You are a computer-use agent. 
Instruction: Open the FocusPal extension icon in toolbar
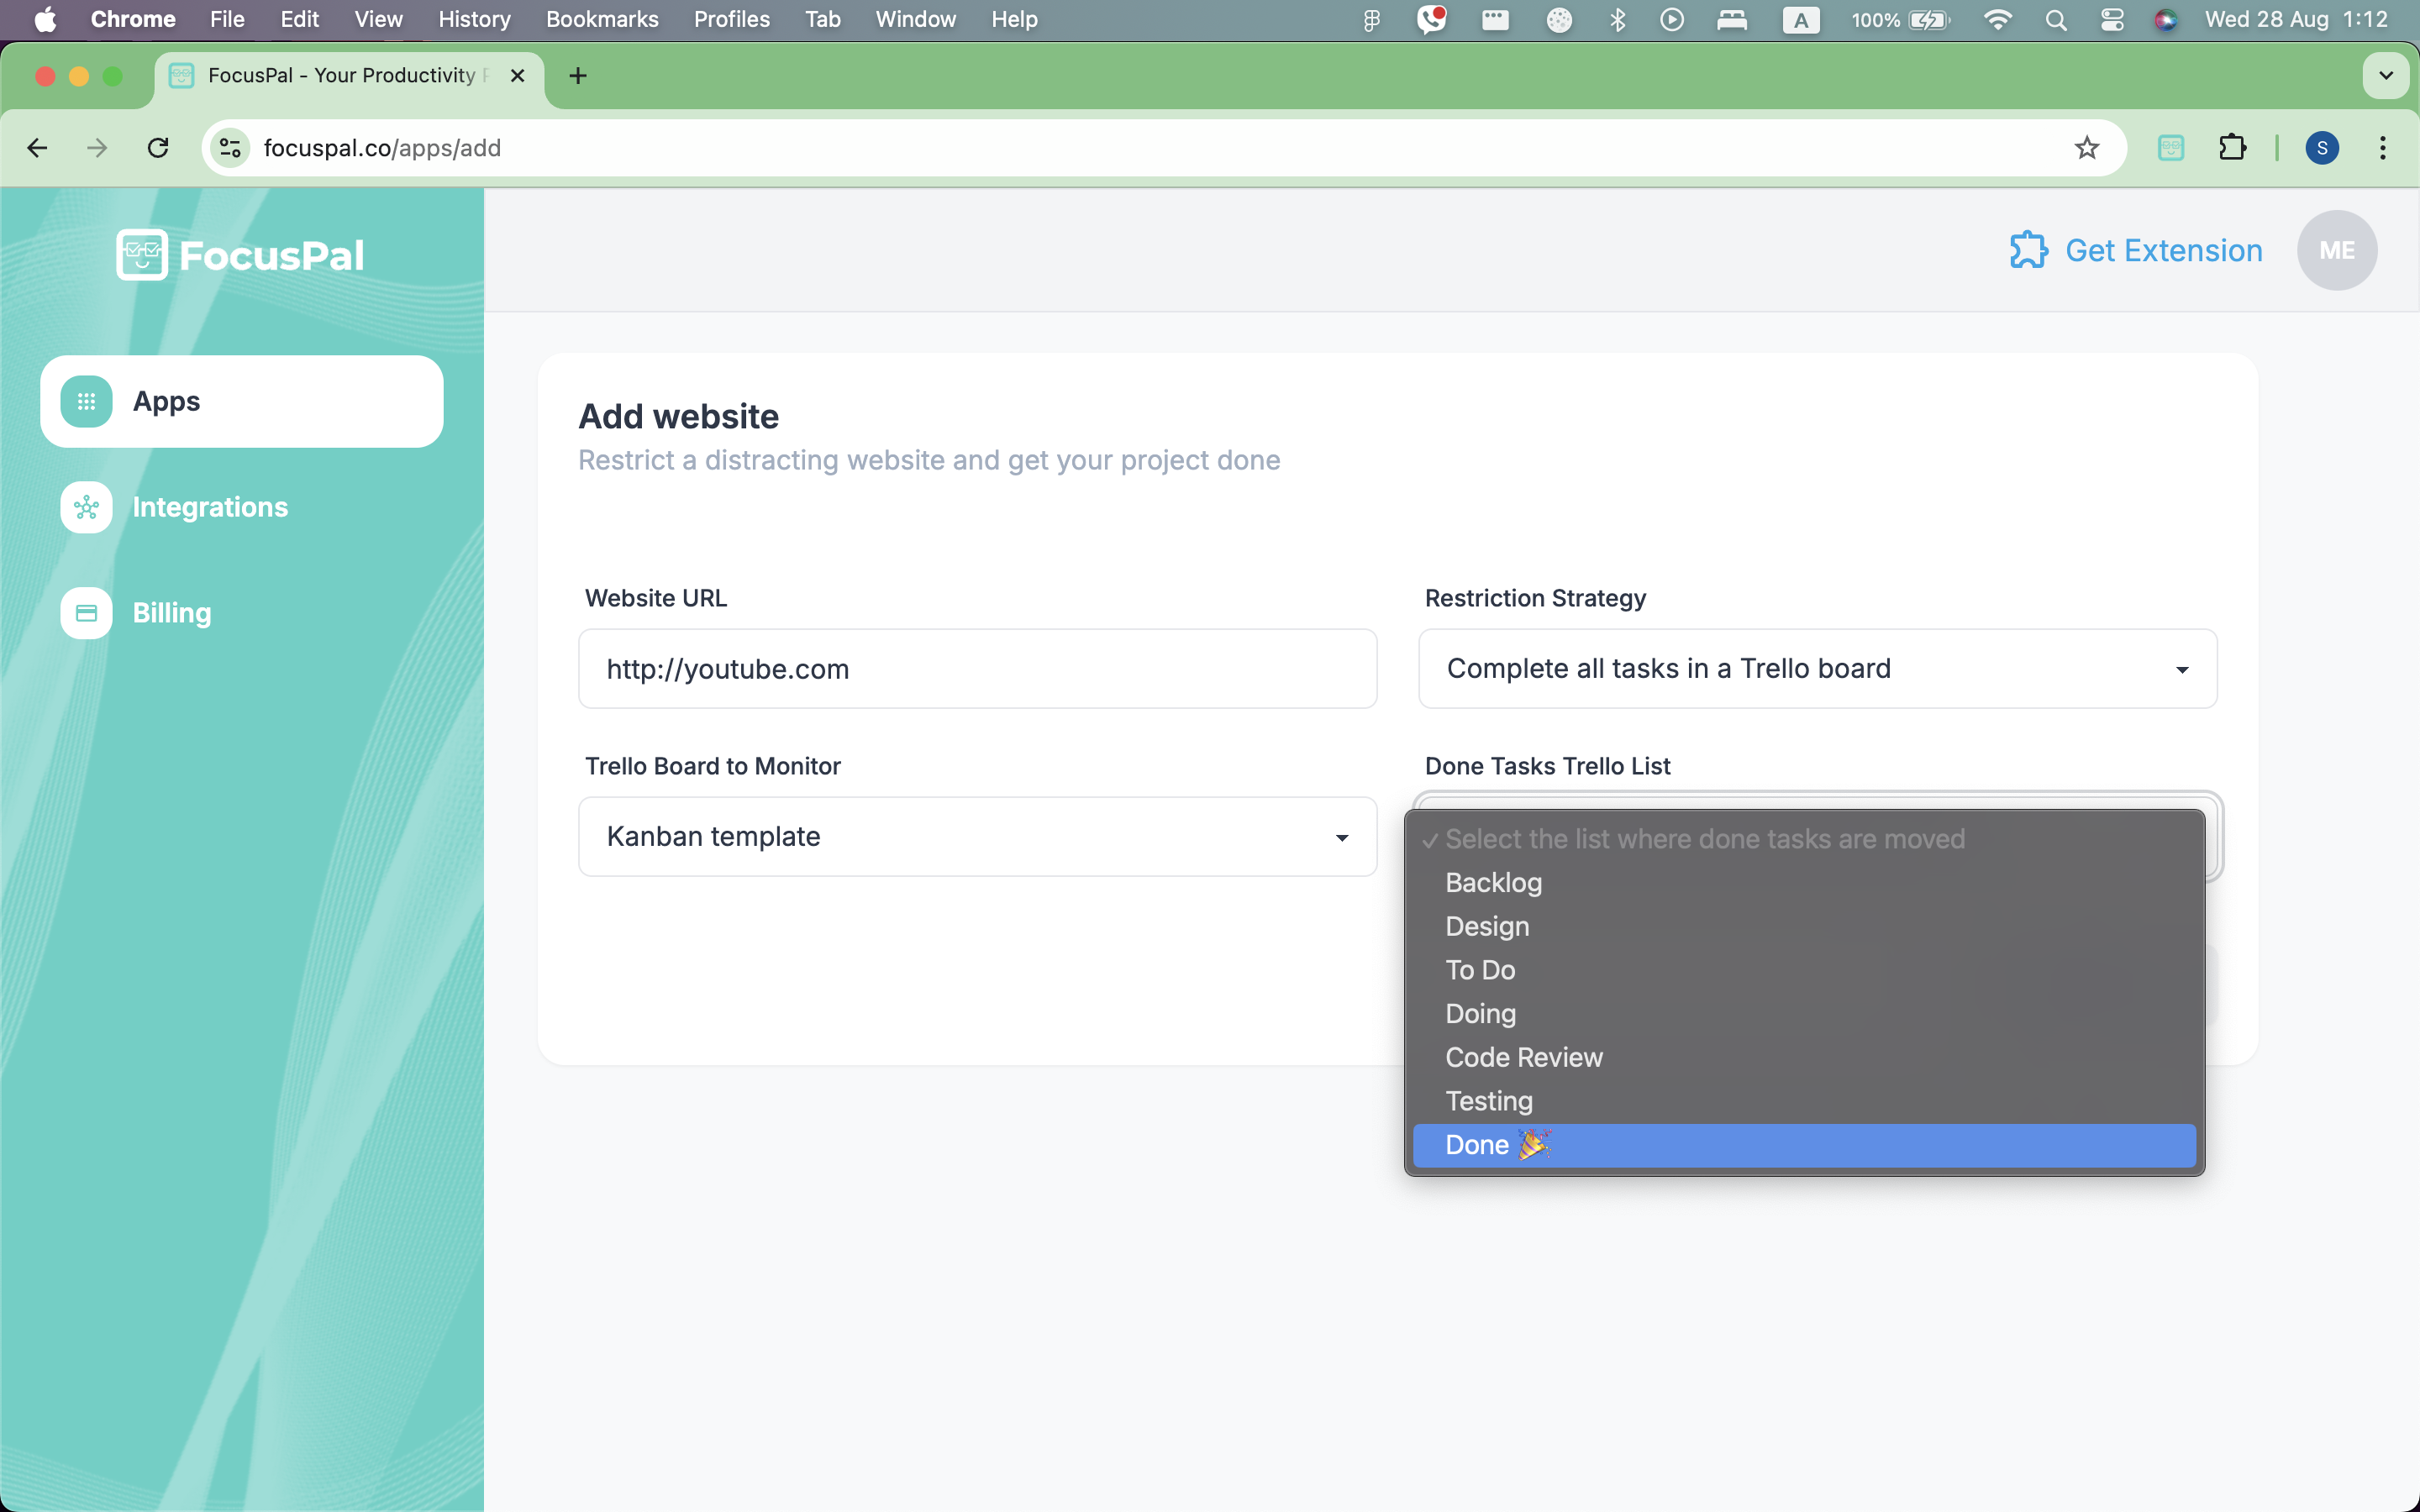tap(2171, 148)
